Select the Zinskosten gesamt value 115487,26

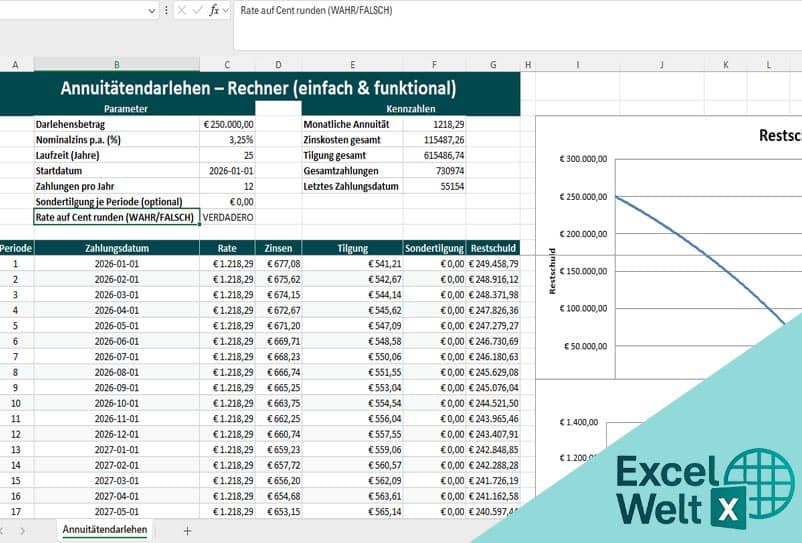434,140
